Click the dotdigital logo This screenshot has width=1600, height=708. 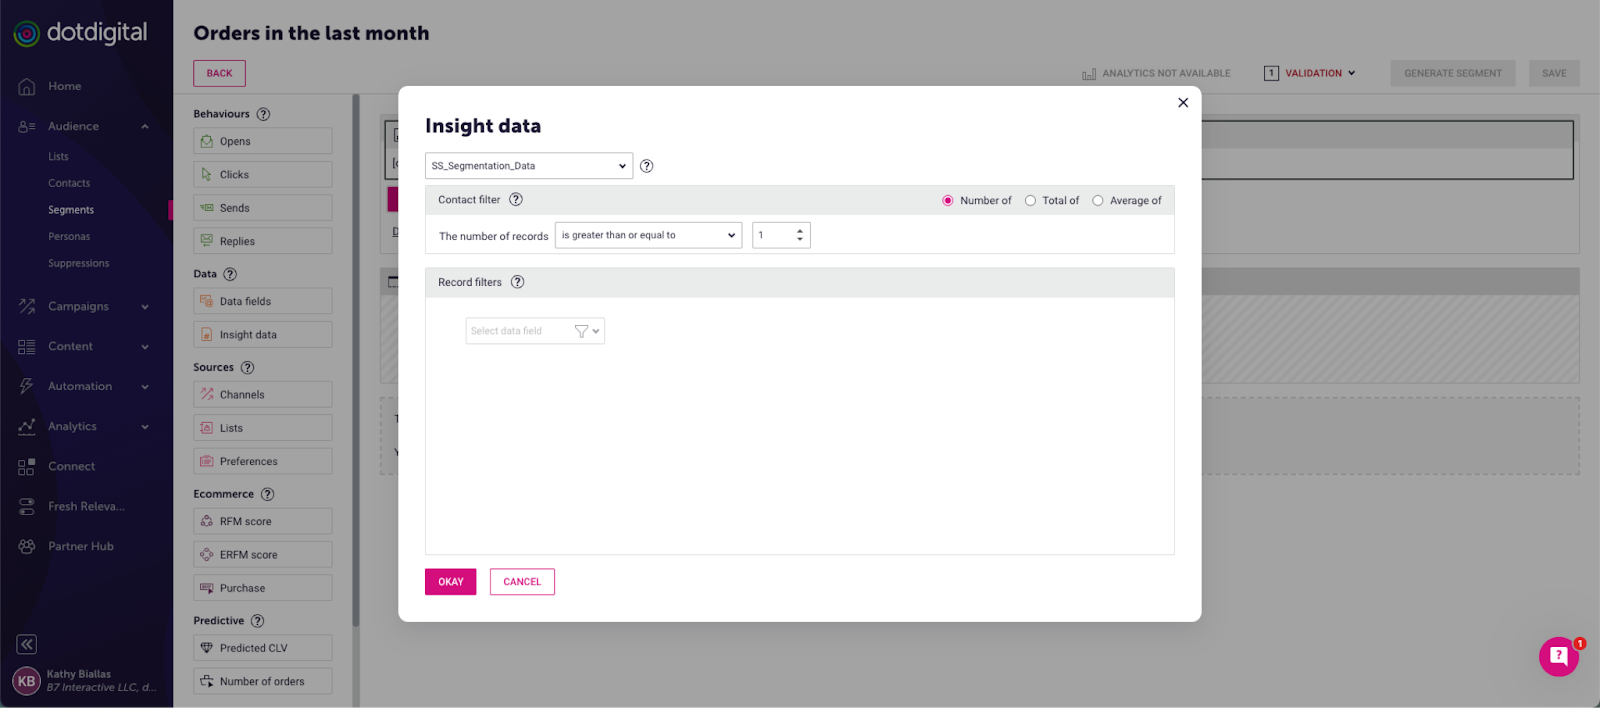coord(80,33)
